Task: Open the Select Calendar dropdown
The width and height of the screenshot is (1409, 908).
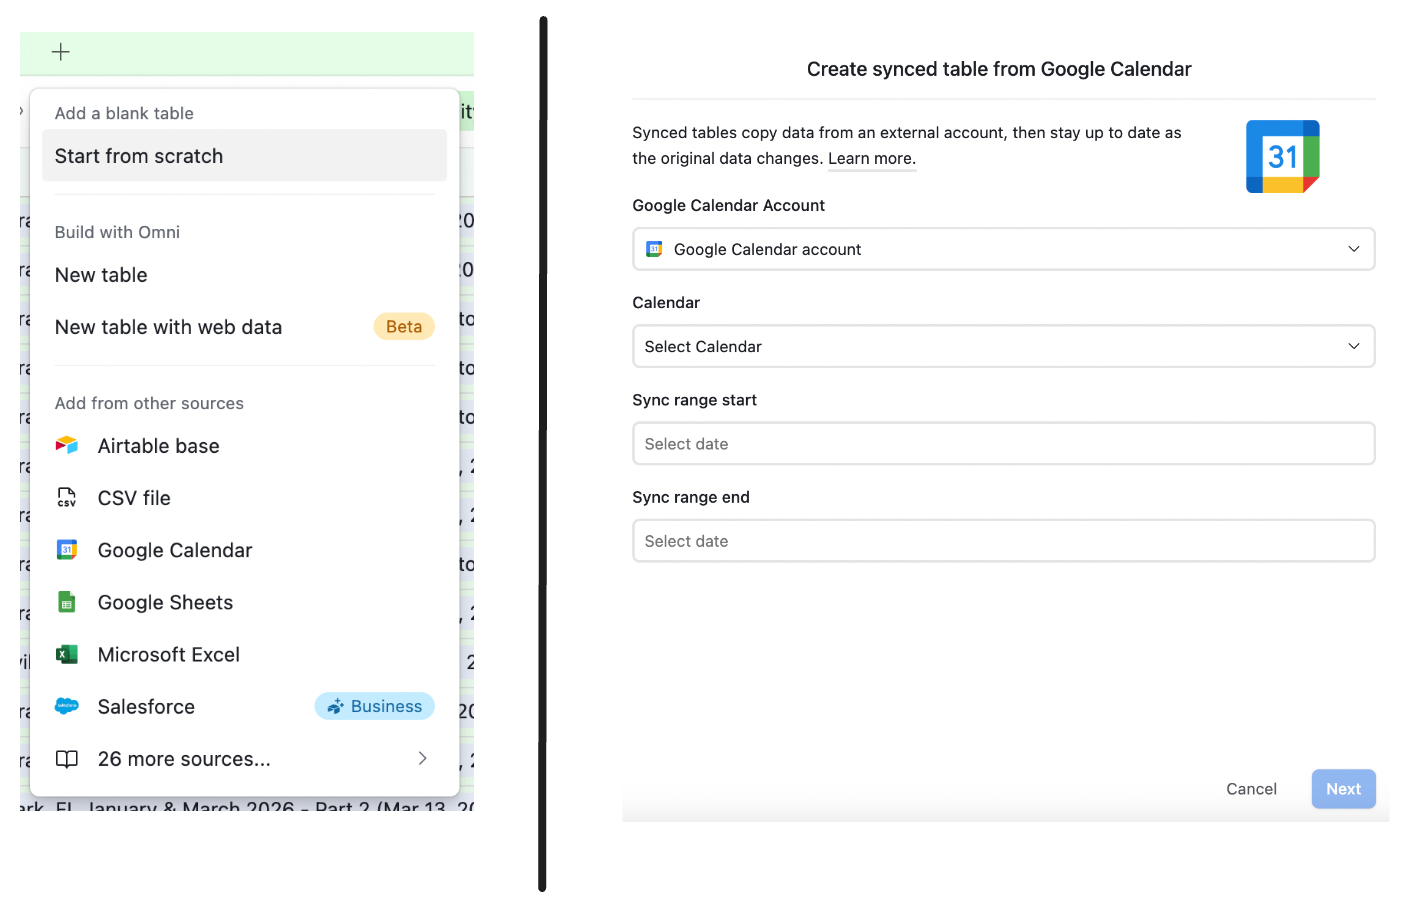Action: 1004,346
